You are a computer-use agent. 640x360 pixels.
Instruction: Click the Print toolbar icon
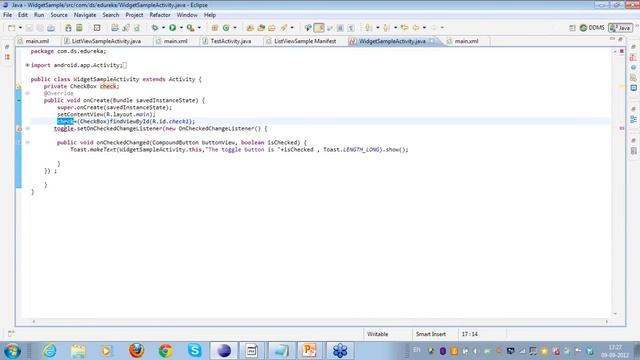[51, 28]
